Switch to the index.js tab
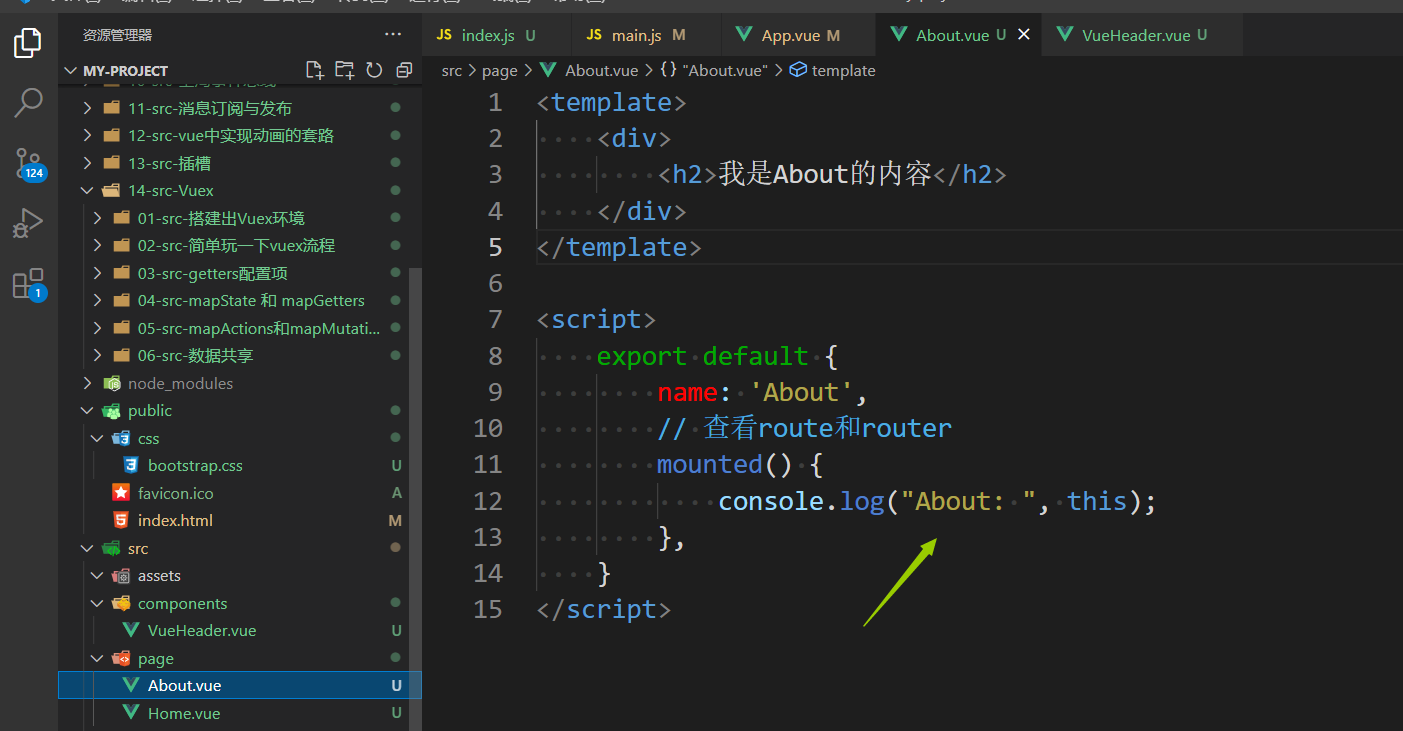 click(497, 35)
